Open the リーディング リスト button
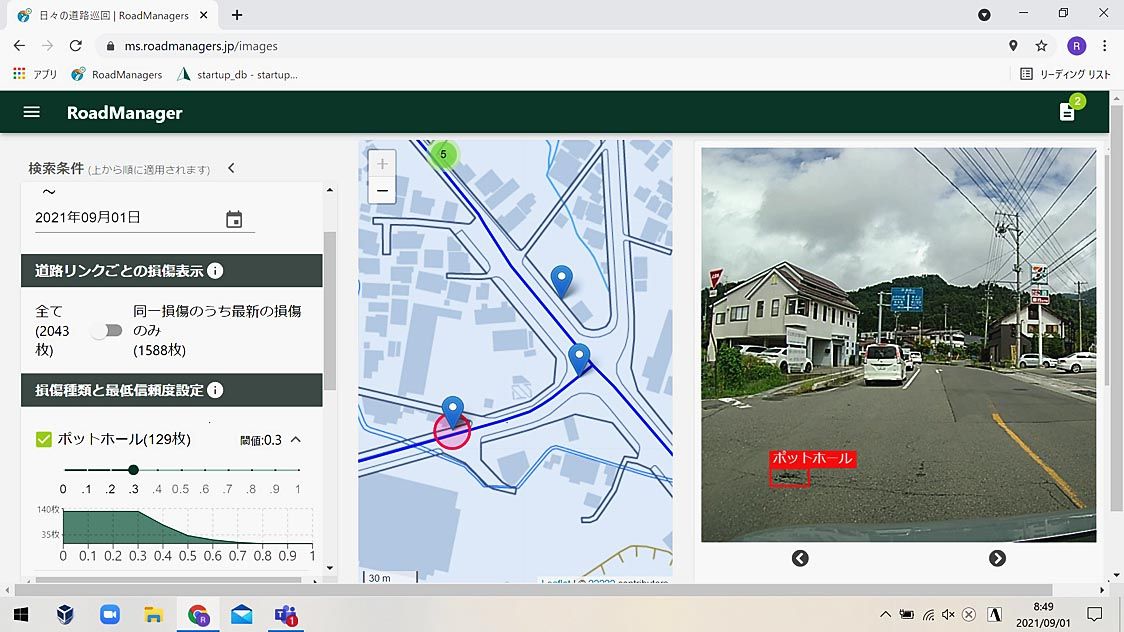1124x632 pixels. (x=1065, y=74)
